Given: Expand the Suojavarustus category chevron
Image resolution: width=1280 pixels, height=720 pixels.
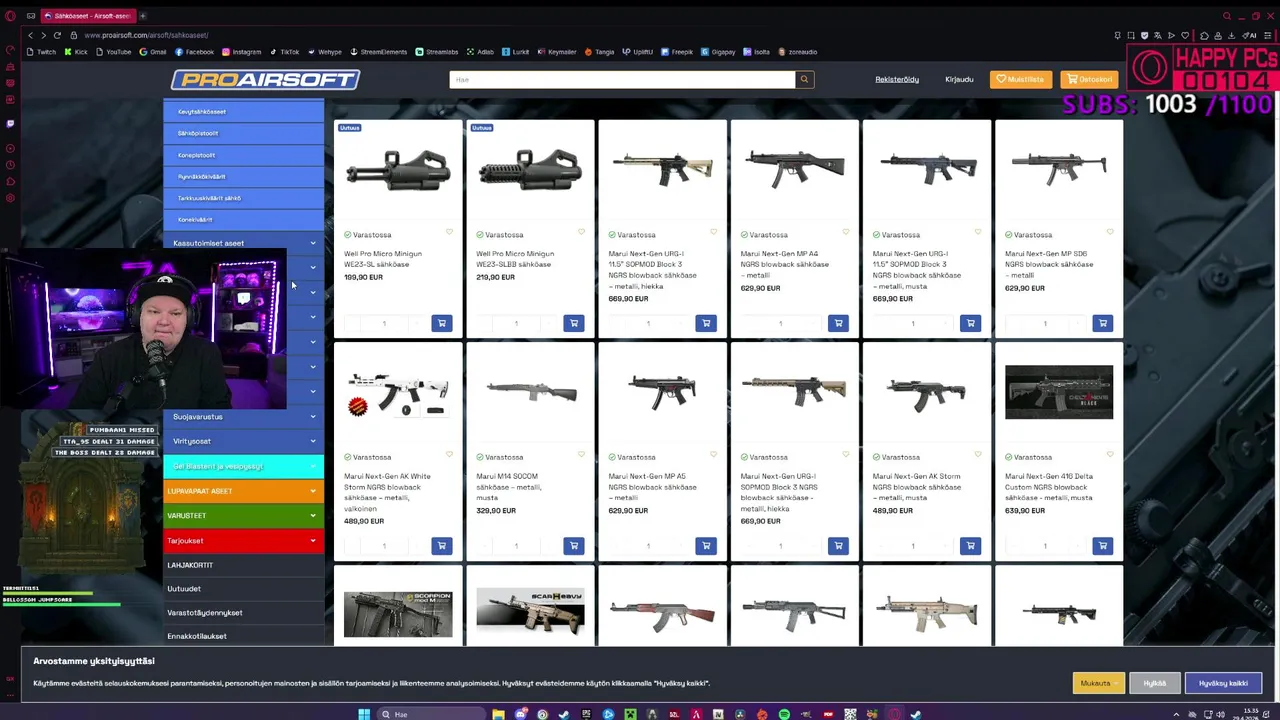Looking at the screenshot, I should click(x=313, y=416).
